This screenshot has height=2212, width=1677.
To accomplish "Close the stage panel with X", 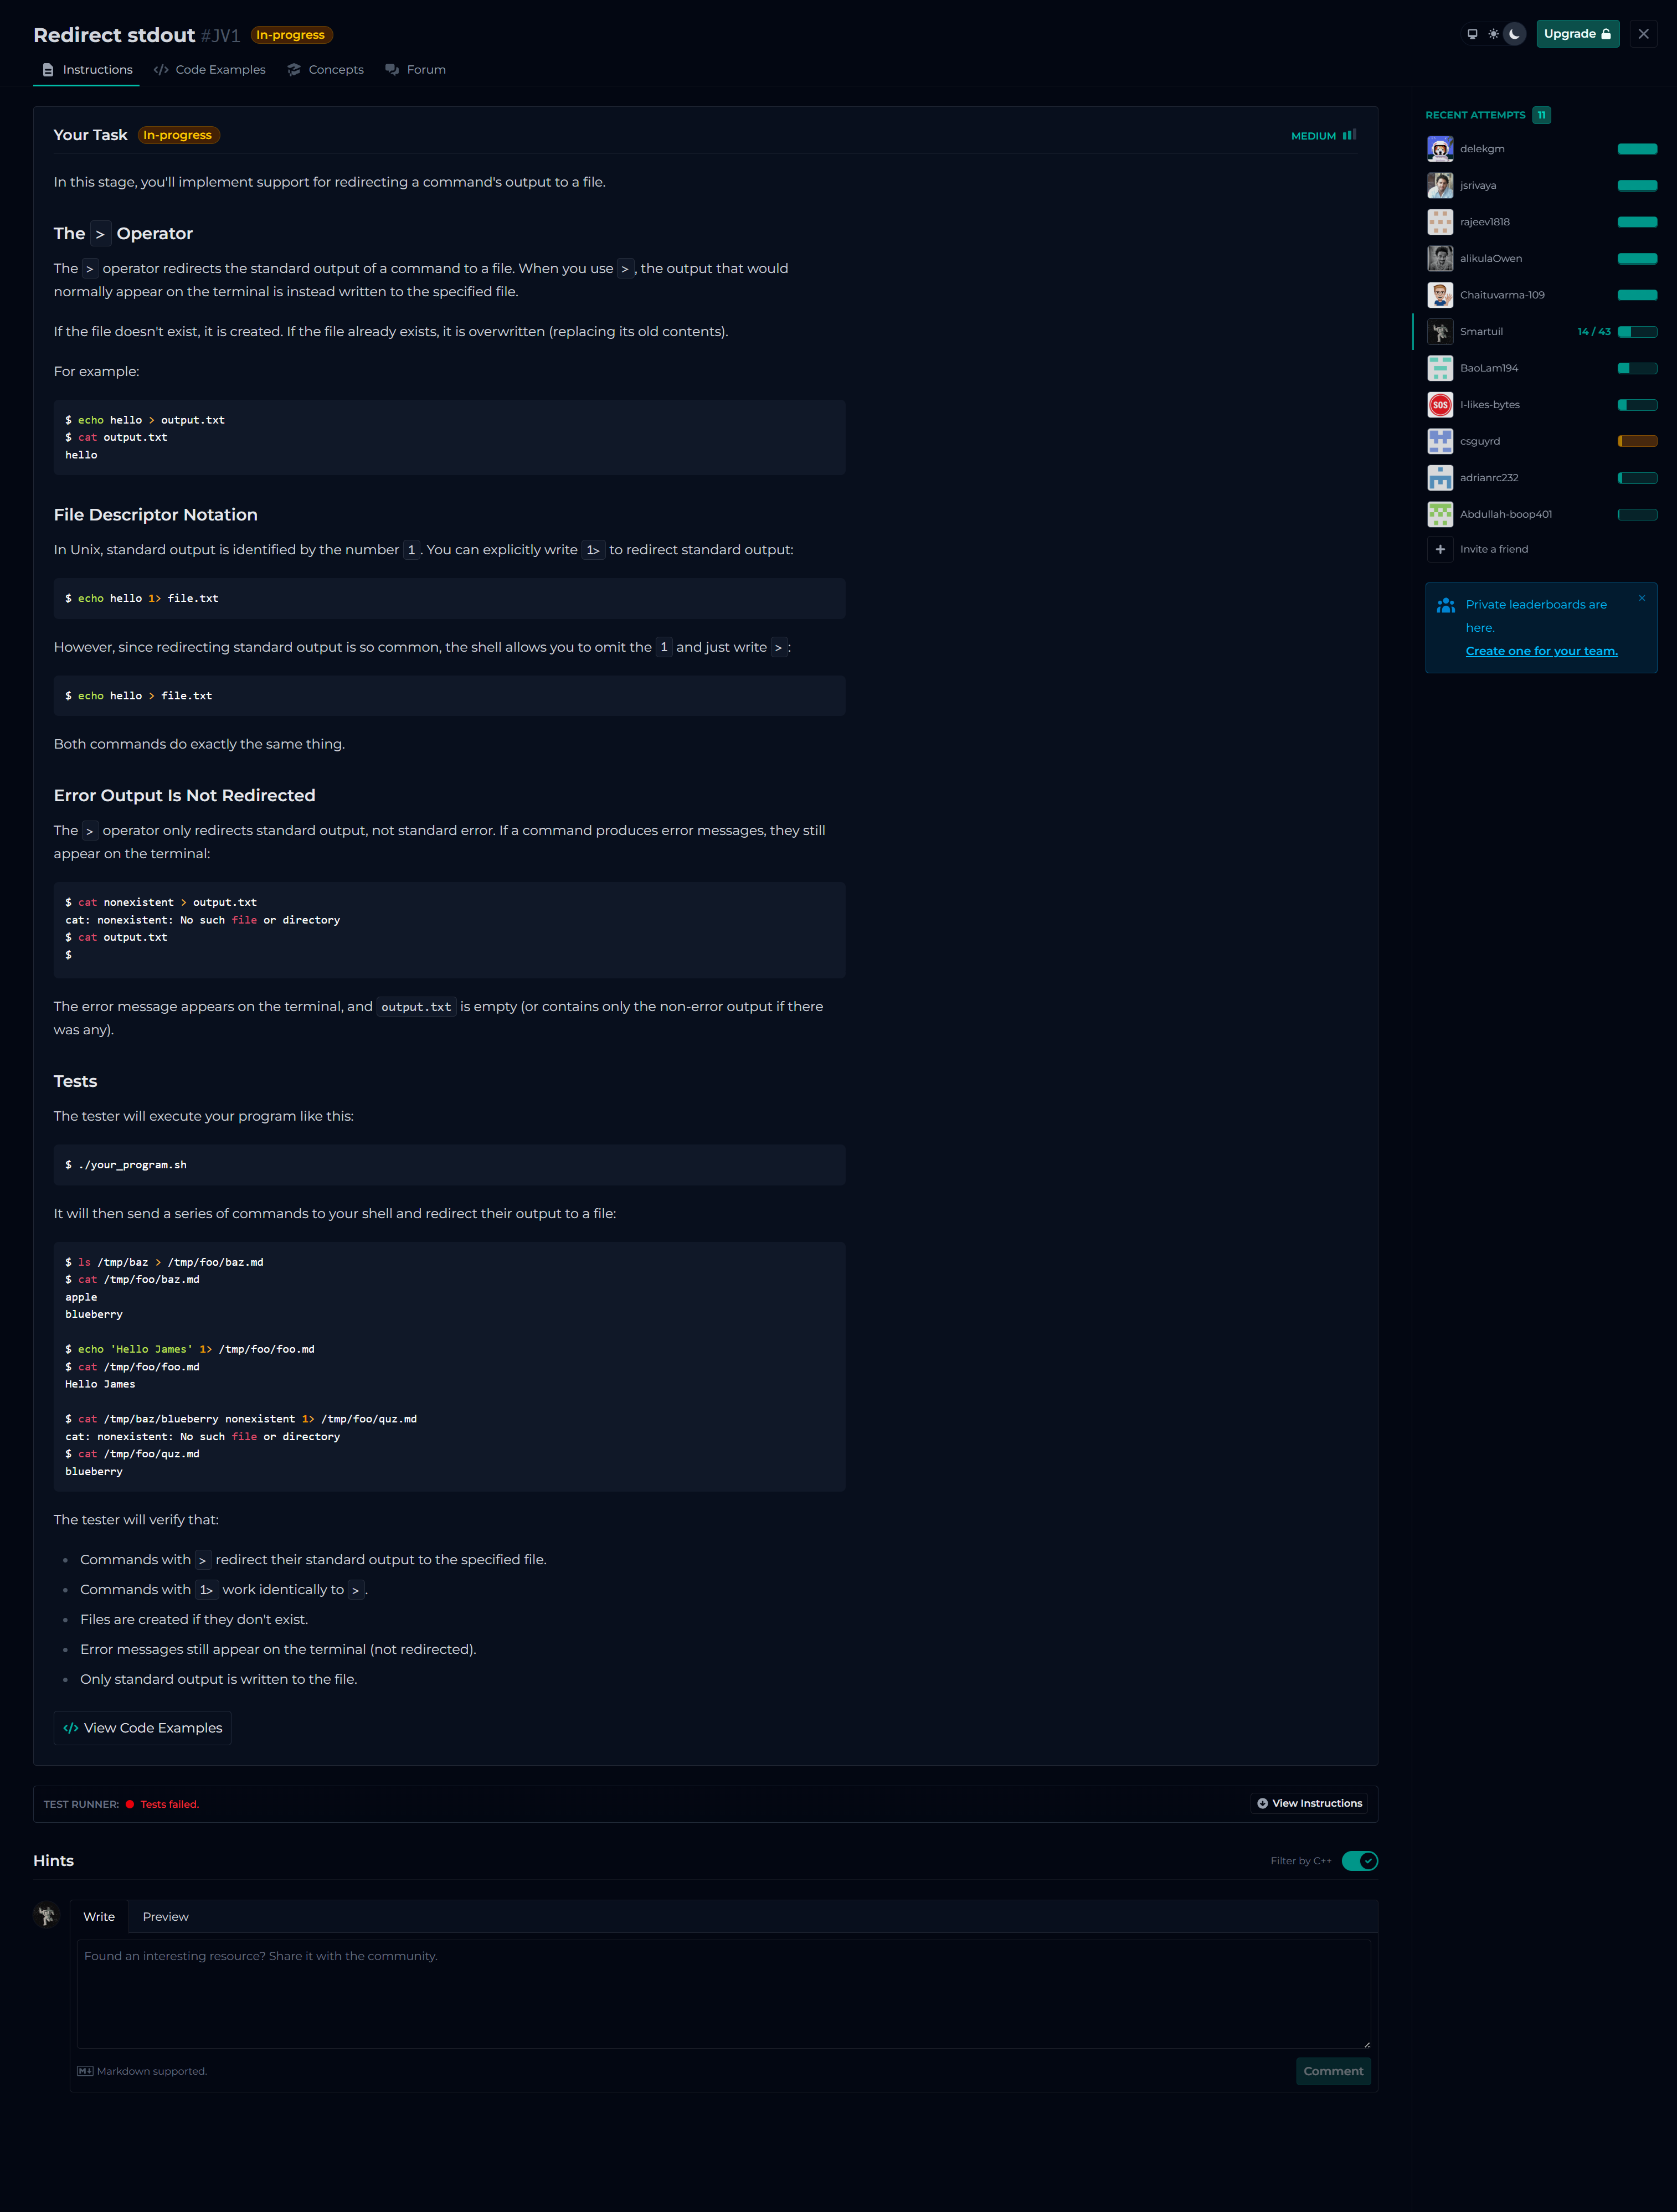I will (x=1643, y=34).
